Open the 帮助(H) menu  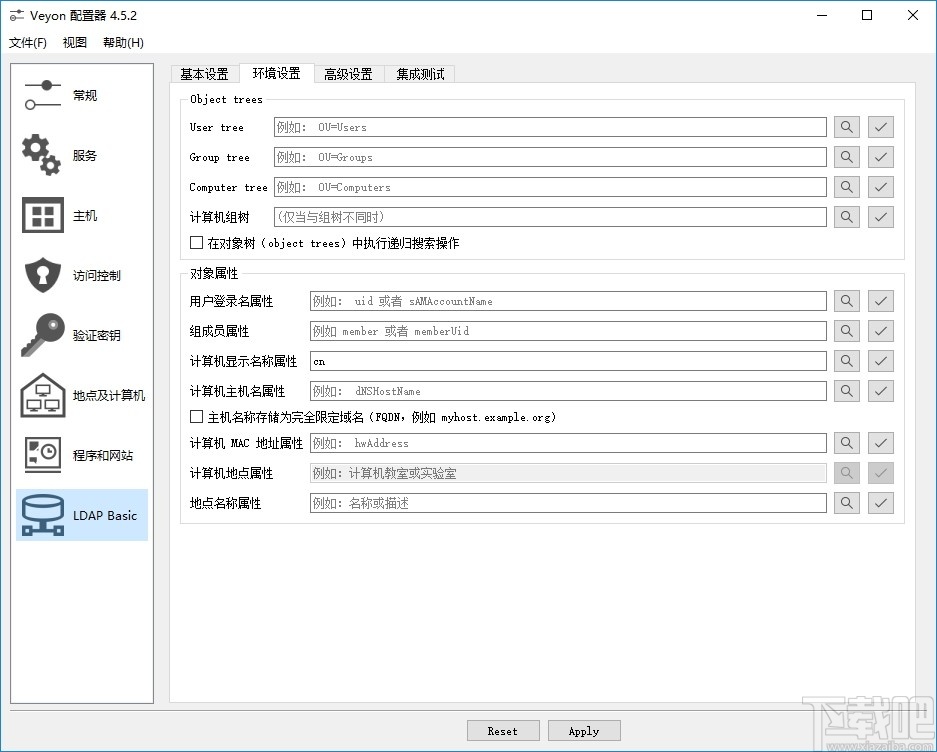tap(121, 42)
